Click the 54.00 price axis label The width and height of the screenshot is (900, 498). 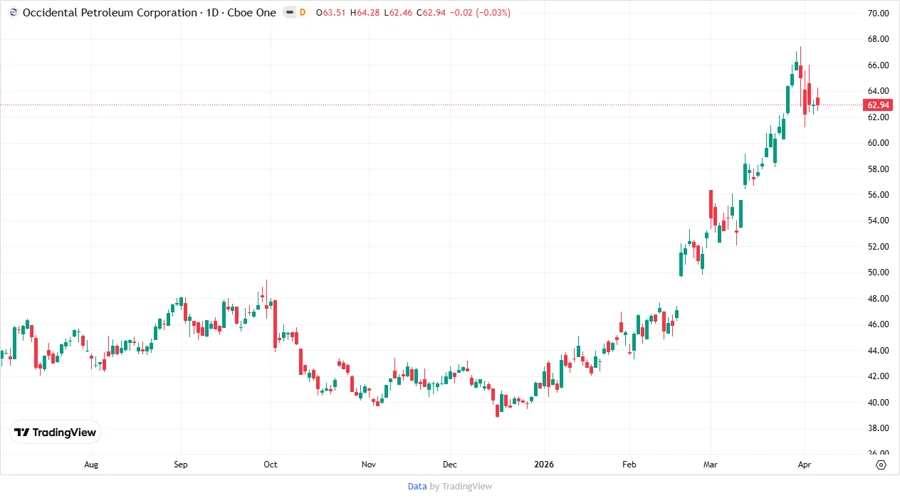[x=878, y=220]
